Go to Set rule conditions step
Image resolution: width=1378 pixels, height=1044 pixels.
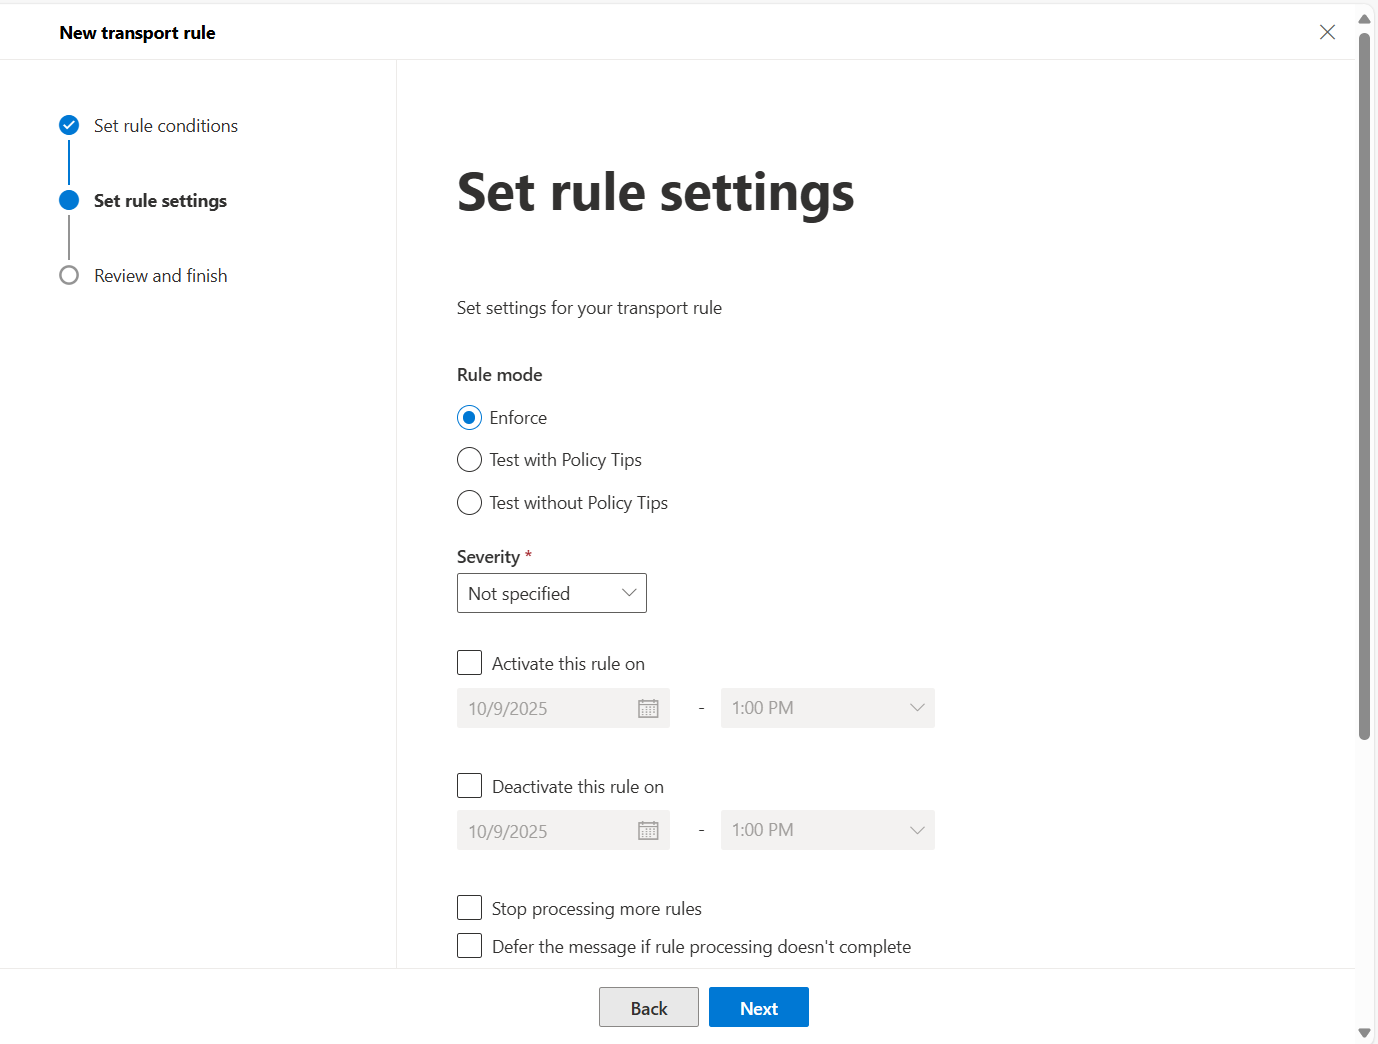point(166,126)
